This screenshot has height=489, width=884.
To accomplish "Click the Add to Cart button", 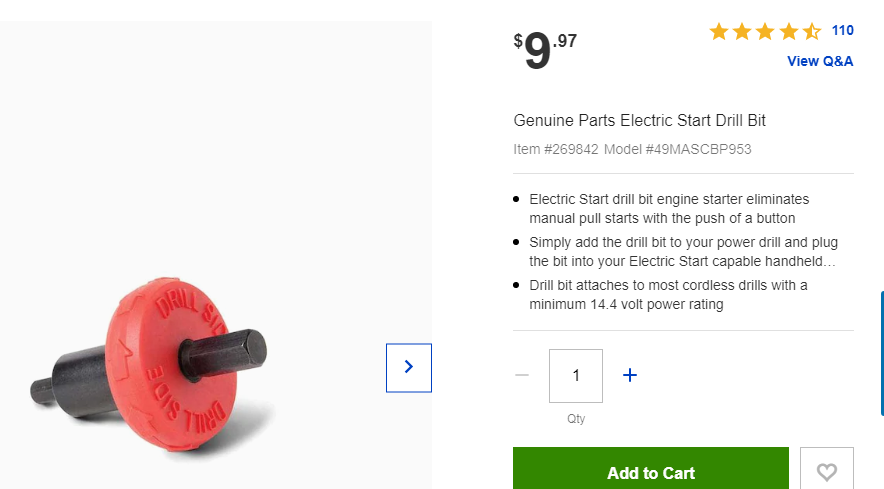I will click(651, 469).
